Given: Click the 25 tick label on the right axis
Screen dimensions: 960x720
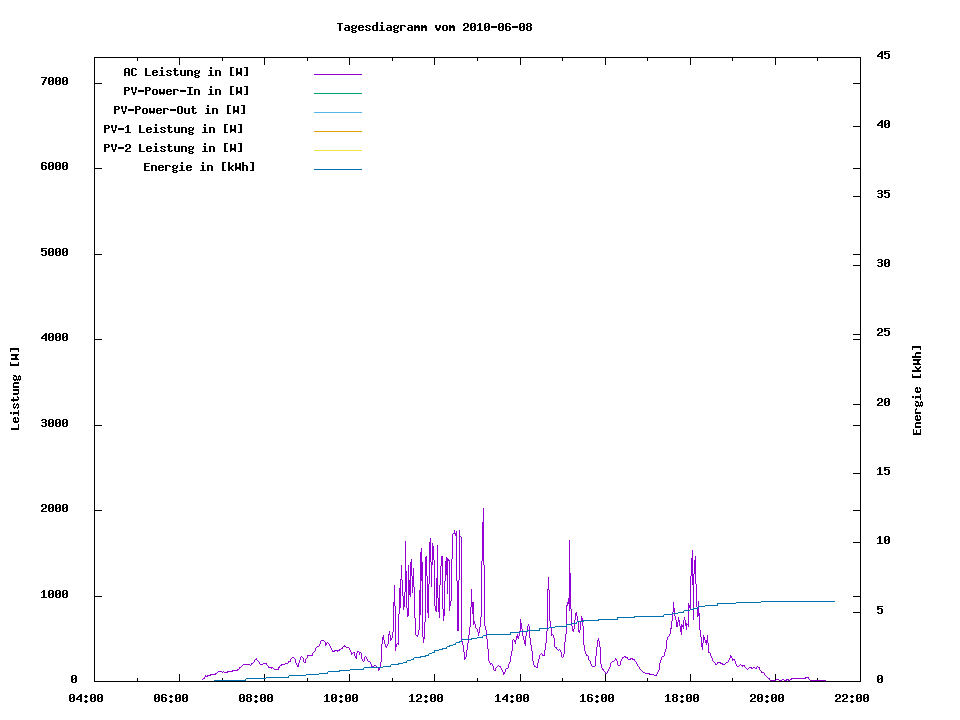Looking at the screenshot, I should tap(883, 333).
